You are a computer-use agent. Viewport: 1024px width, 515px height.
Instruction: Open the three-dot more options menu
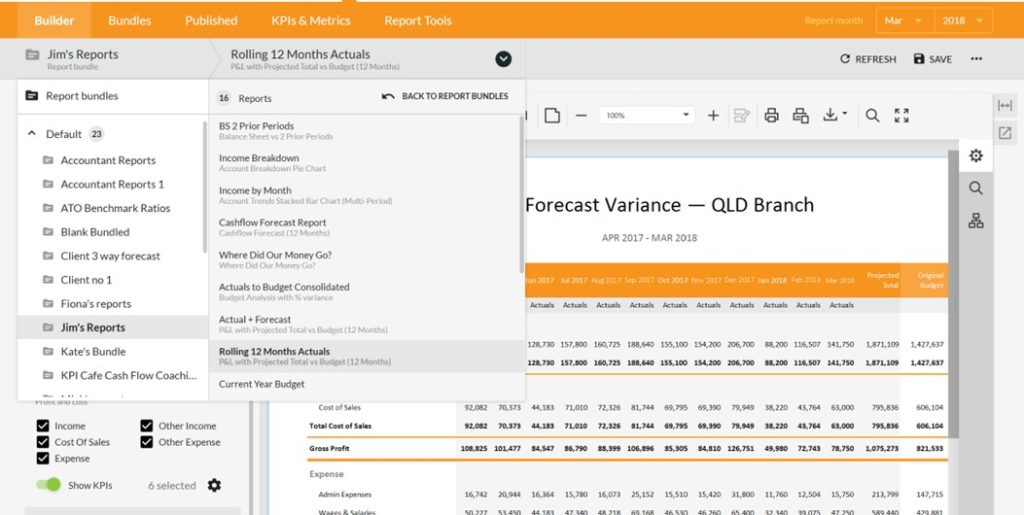[x=976, y=59]
